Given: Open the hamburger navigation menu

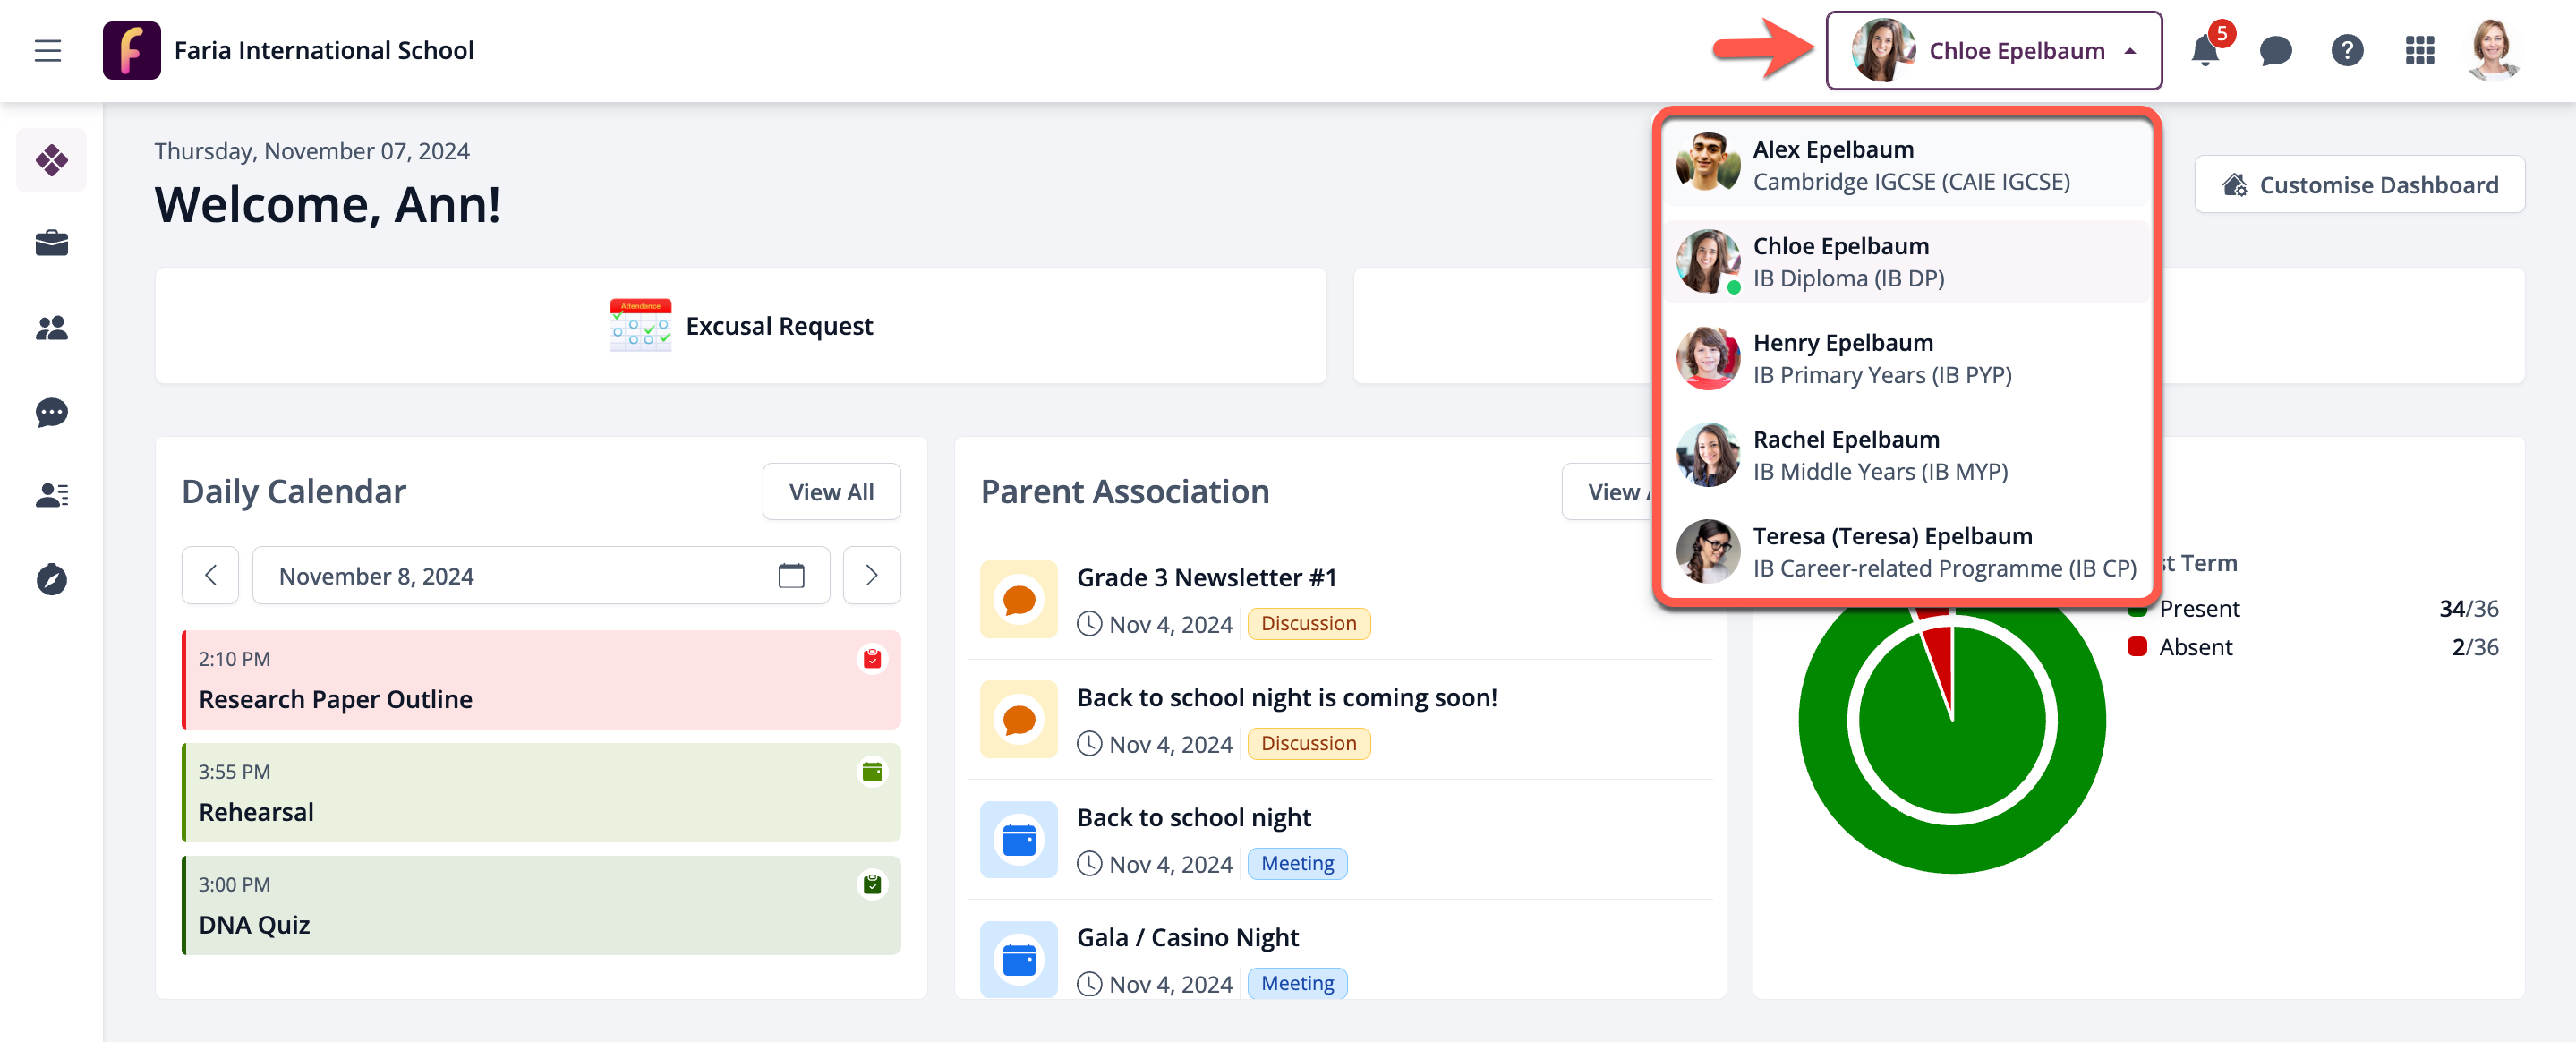Looking at the screenshot, I should coord(48,51).
